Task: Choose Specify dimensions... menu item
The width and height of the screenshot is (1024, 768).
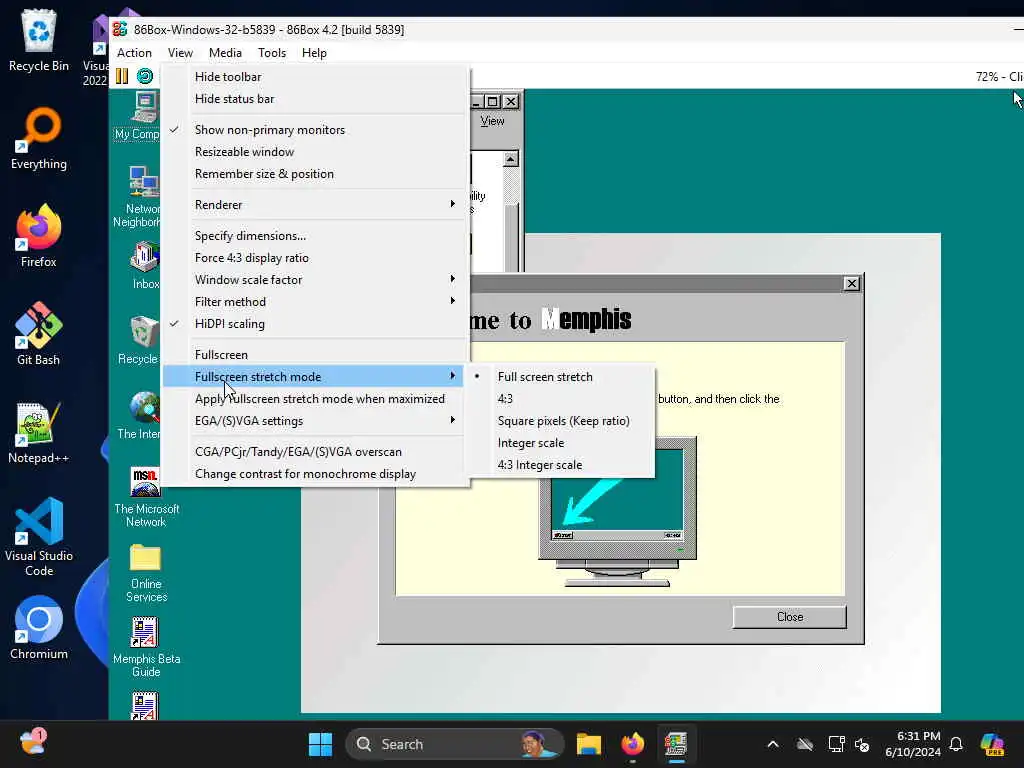Action: click(x=315, y=235)
